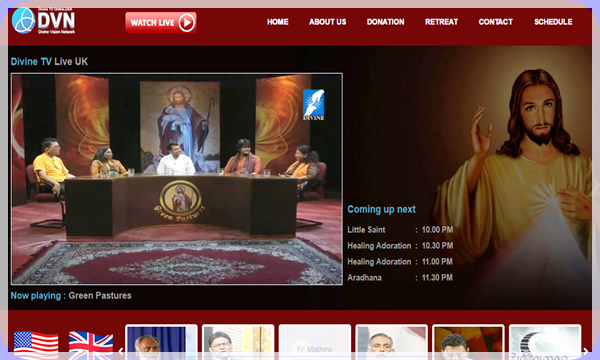Click the carousel right arrow
This screenshot has width=600, height=360.
tap(585, 351)
